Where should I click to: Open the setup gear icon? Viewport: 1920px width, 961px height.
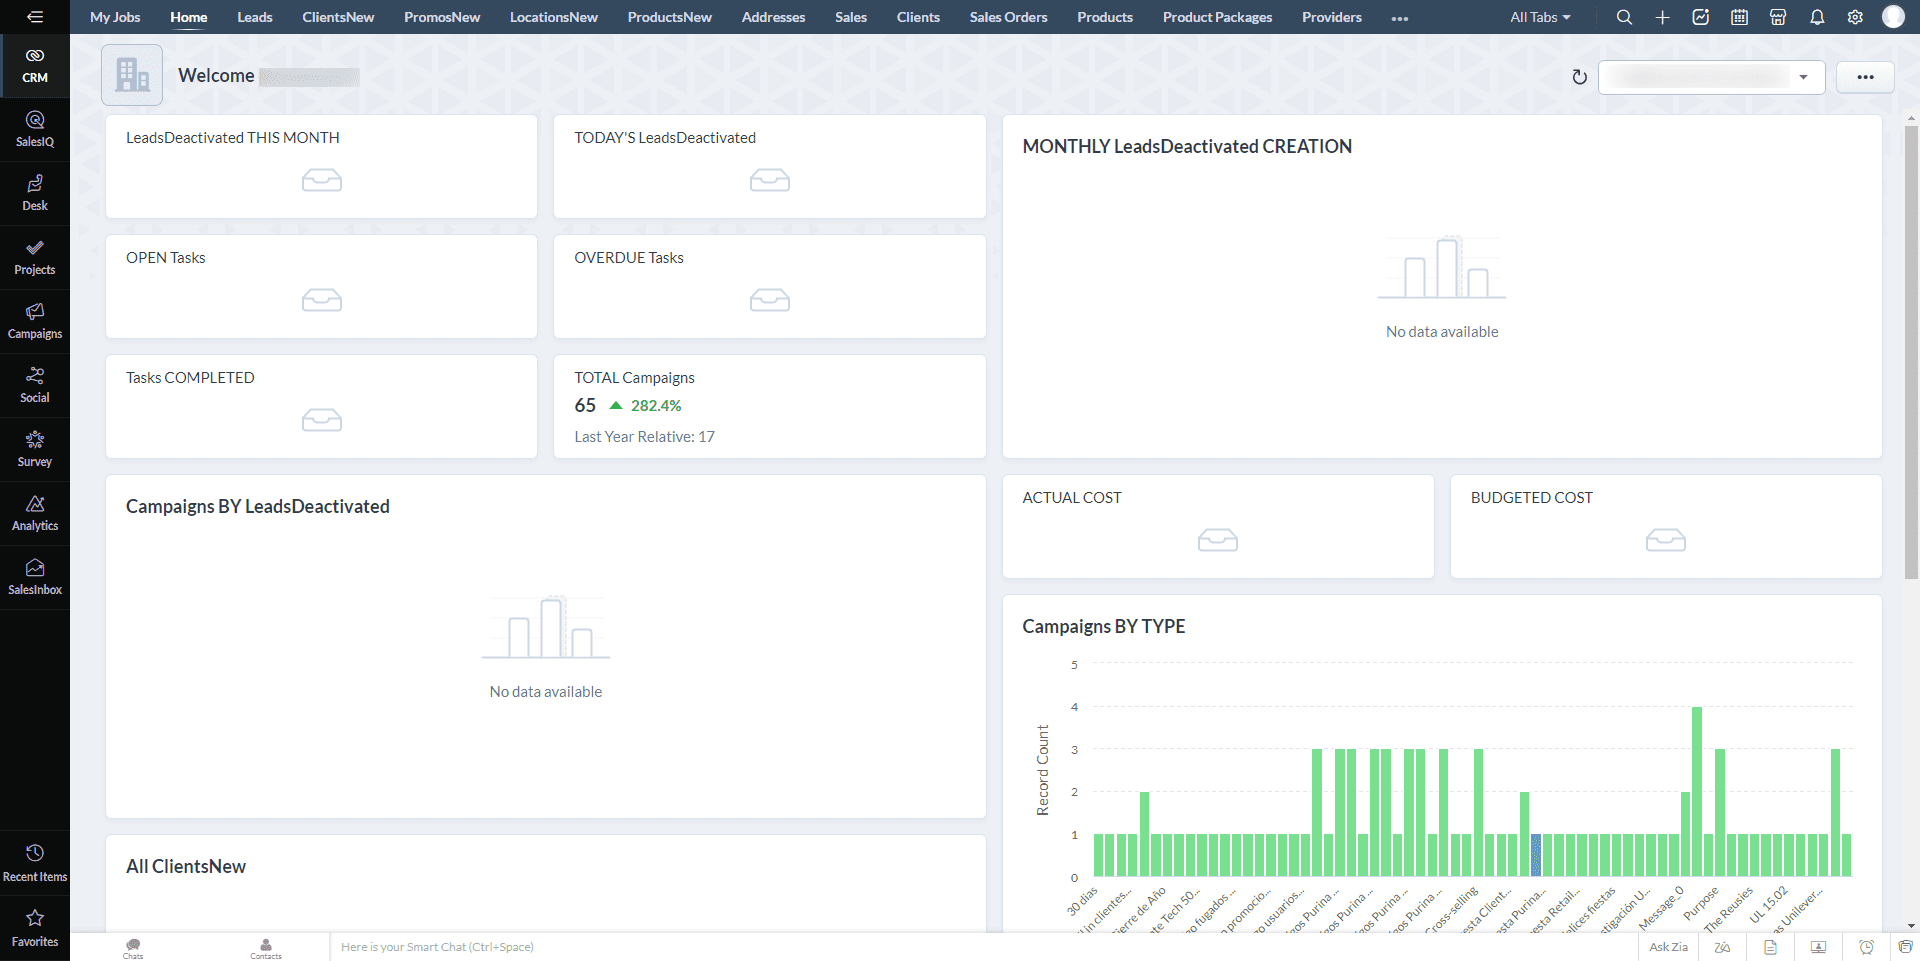point(1855,17)
